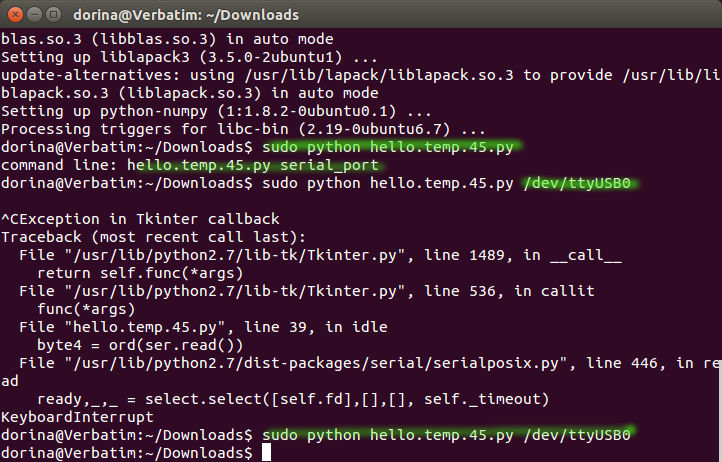Image resolution: width=722 pixels, height=462 pixels.
Task: Click the serialposix.py line 446 traceback entry
Action: (361, 372)
